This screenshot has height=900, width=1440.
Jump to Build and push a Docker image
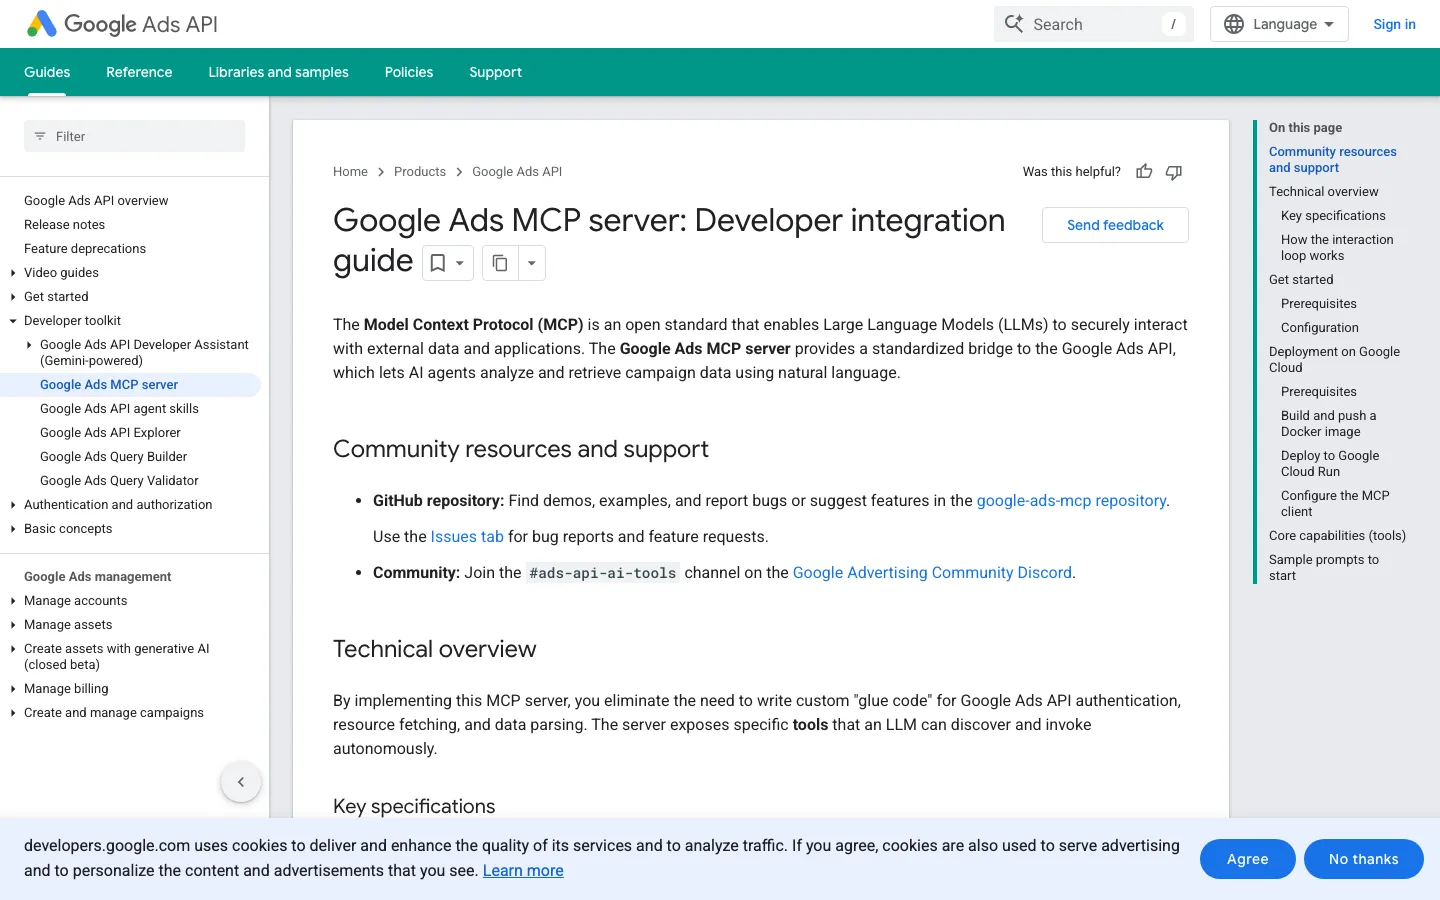(x=1328, y=424)
